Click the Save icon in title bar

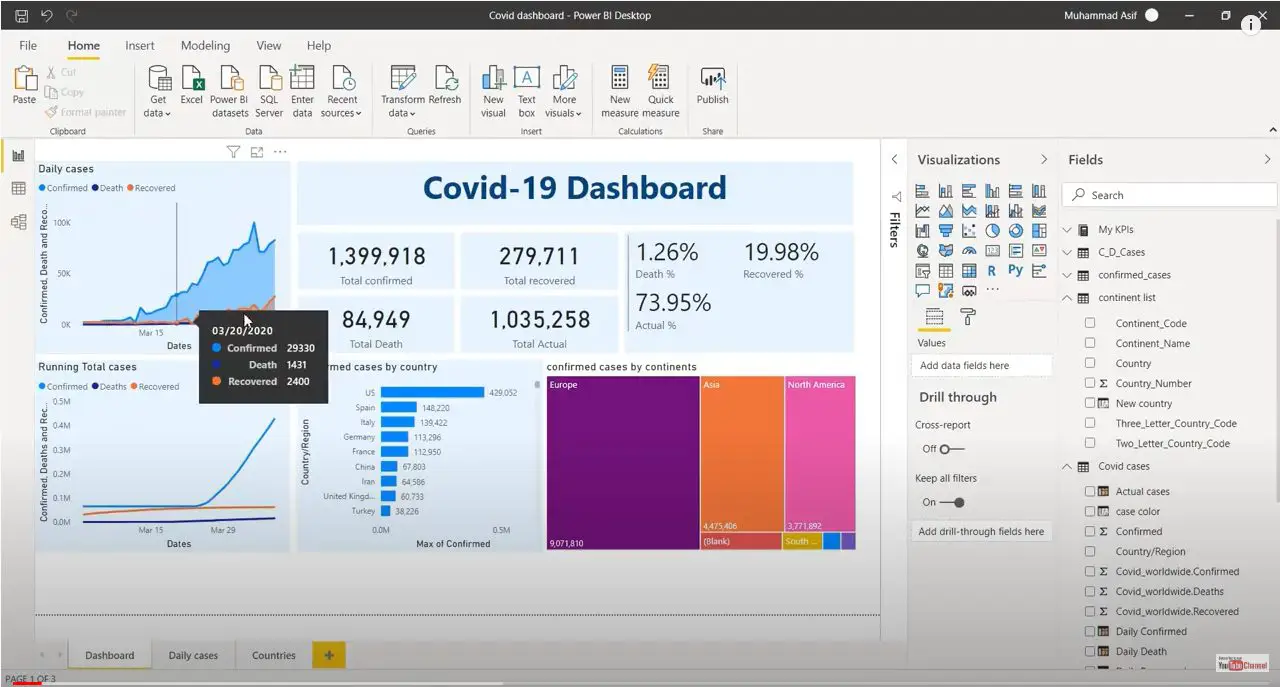[21, 16]
